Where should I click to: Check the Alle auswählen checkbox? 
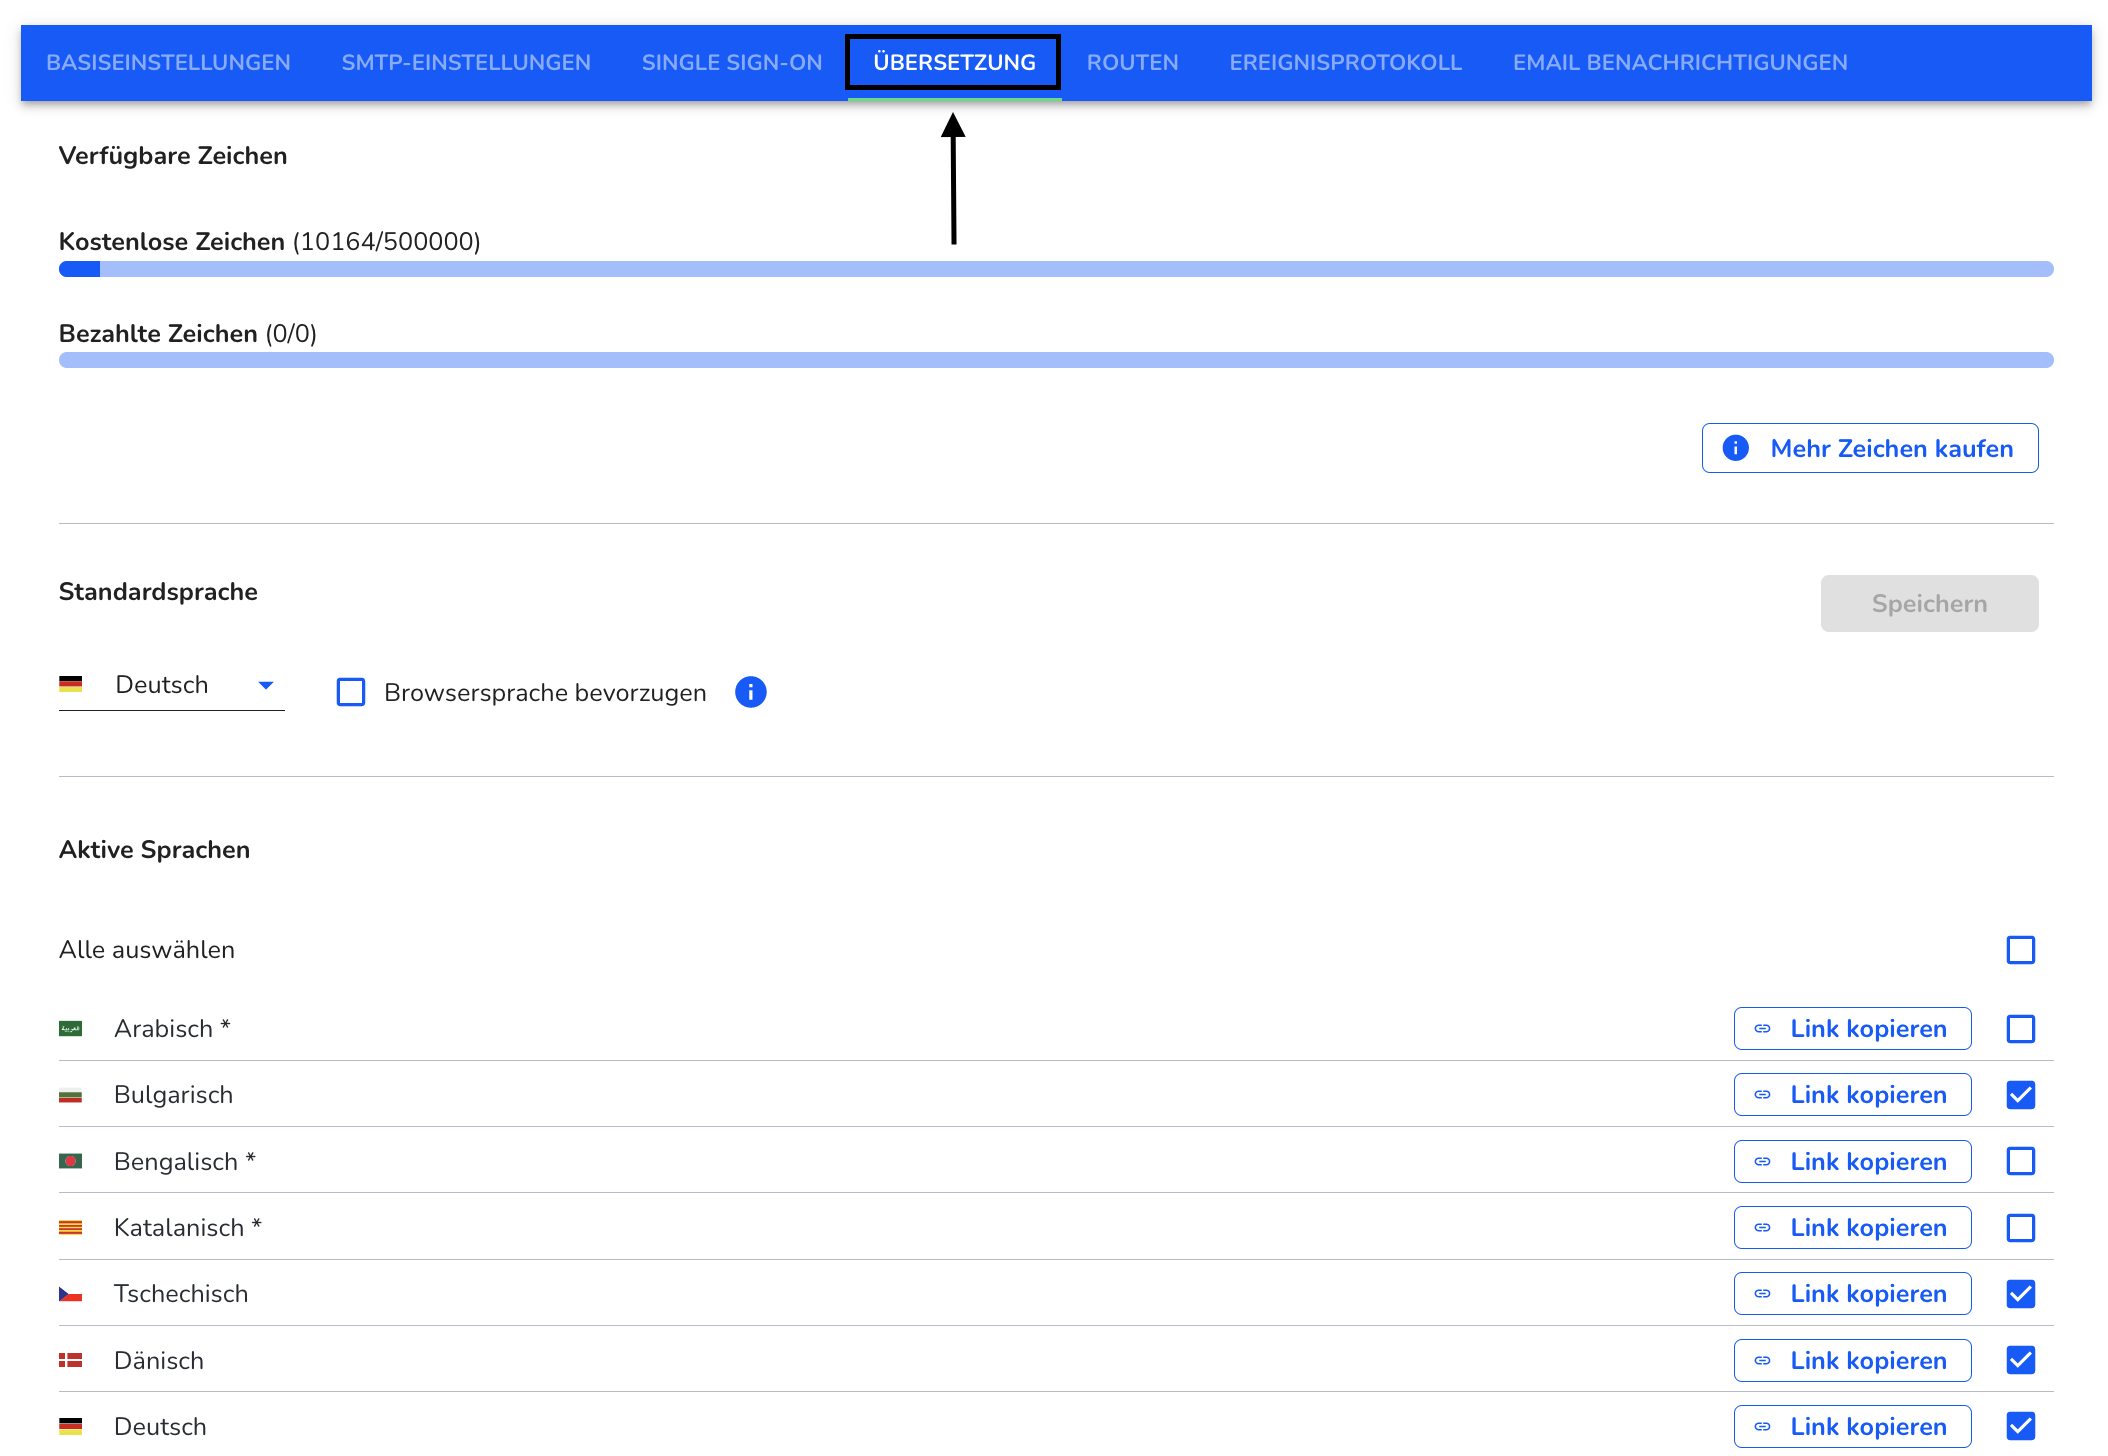[x=2021, y=950]
